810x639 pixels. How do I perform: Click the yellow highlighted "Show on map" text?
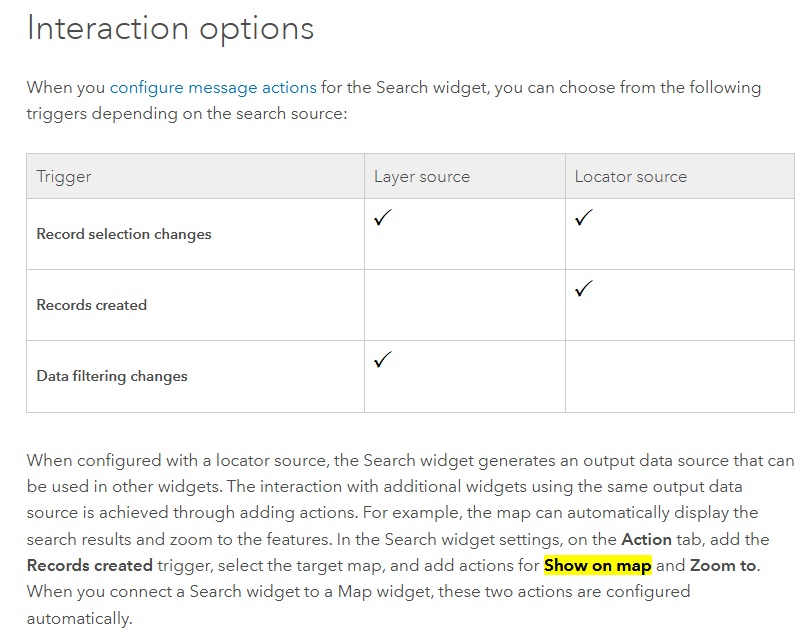click(x=597, y=566)
